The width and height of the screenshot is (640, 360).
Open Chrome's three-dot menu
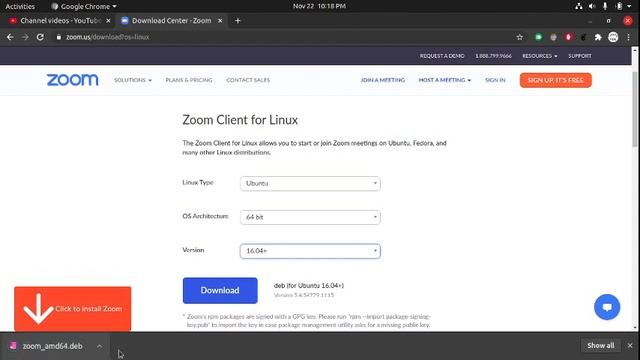(x=629, y=37)
